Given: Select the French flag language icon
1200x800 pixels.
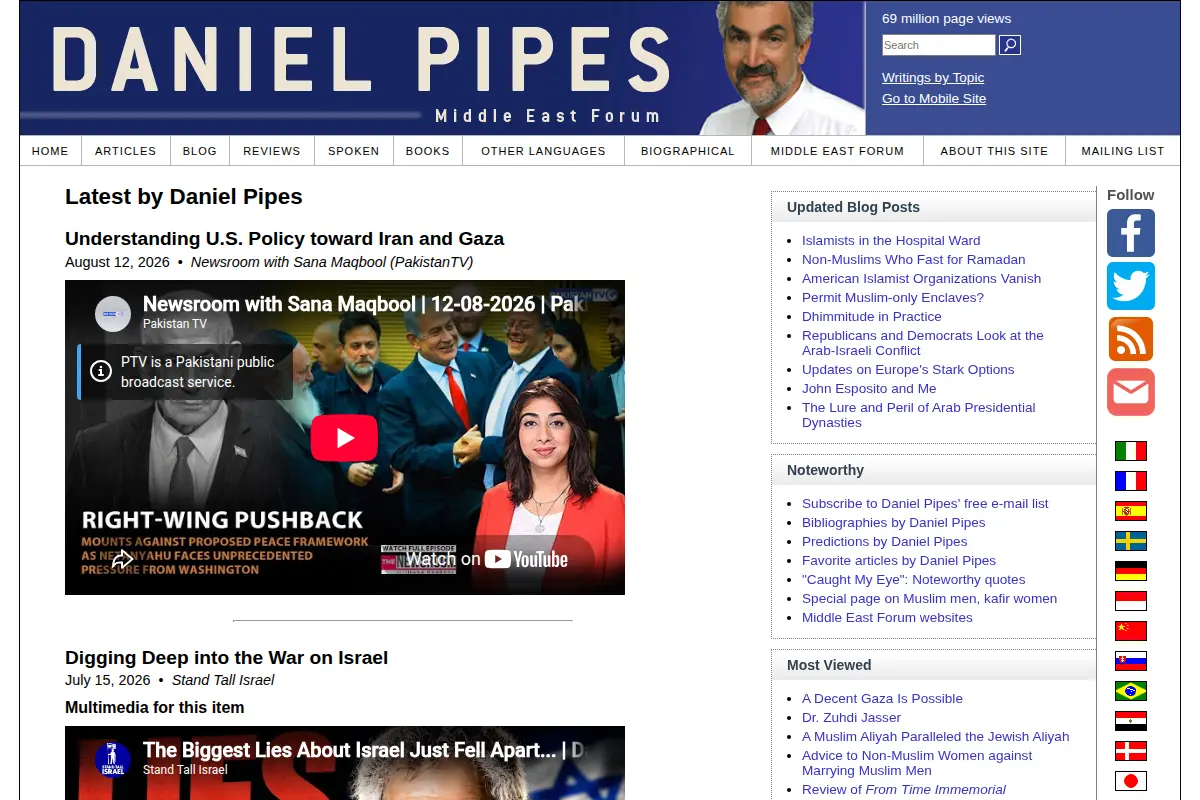Looking at the screenshot, I should click(1131, 481).
